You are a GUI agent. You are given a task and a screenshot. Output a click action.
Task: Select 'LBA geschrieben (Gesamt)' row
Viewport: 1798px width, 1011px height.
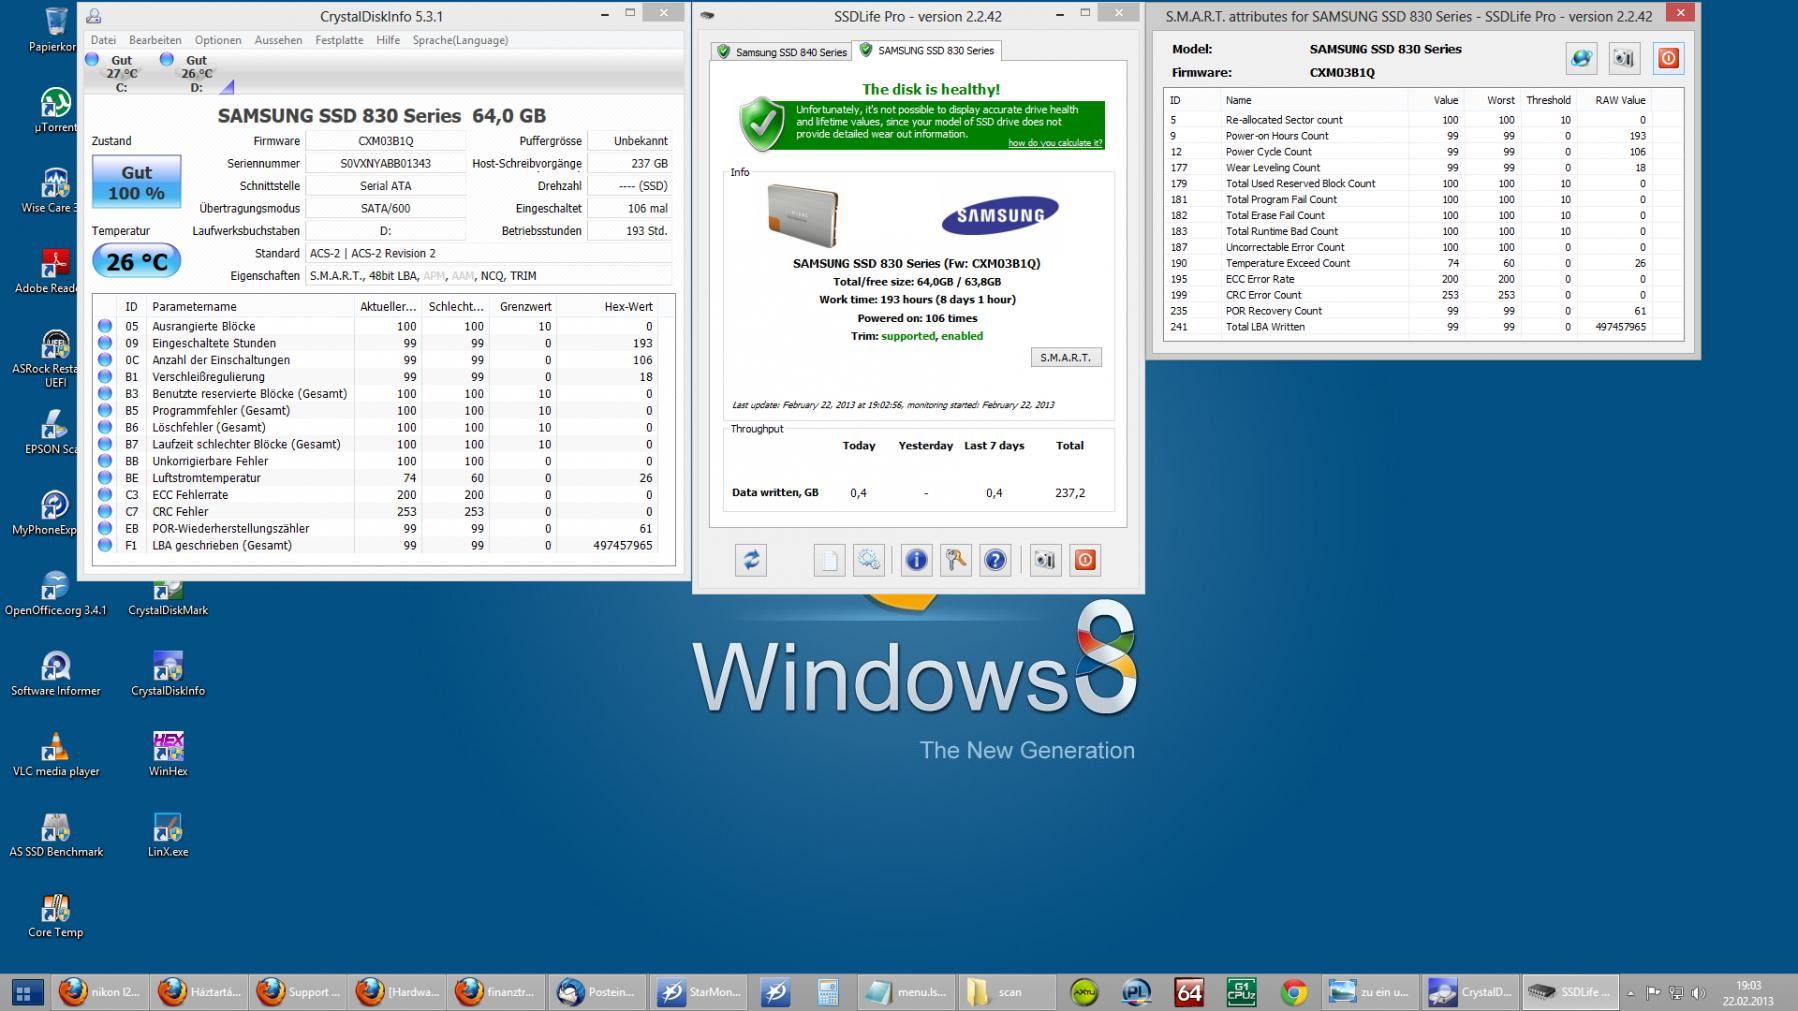[384, 545]
